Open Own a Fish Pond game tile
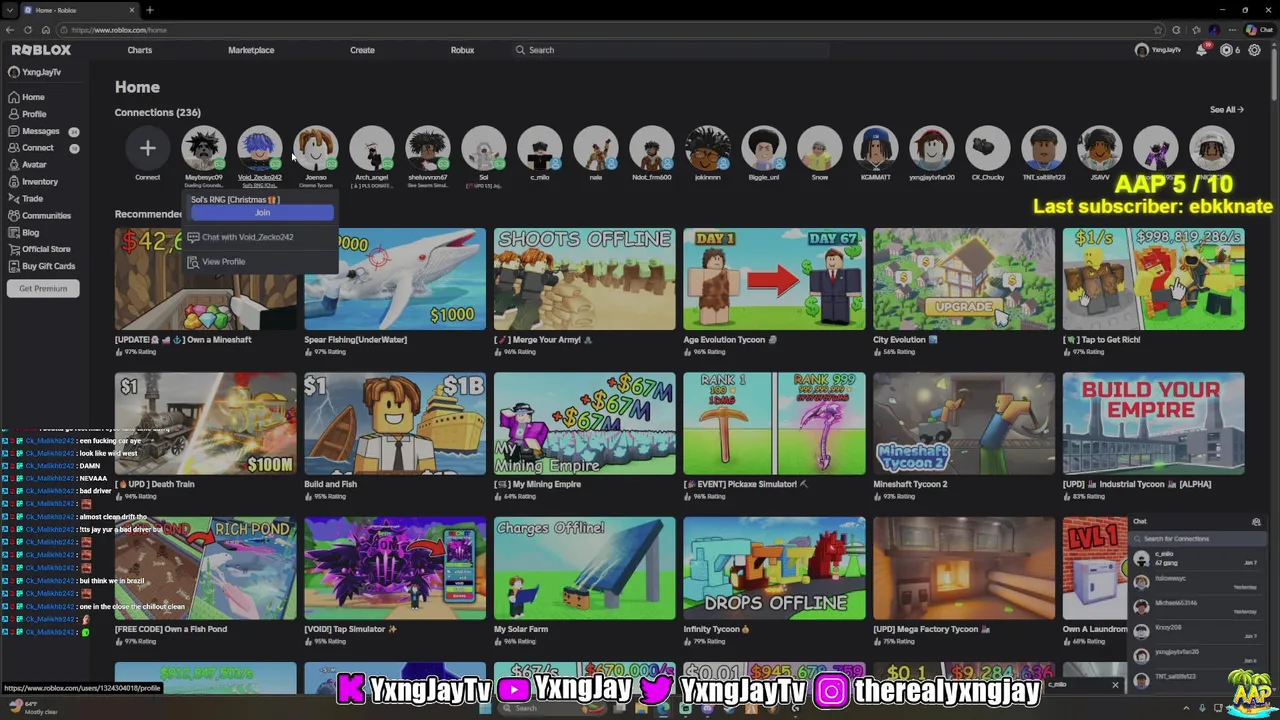Viewport: 1280px width, 720px height. coord(205,568)
